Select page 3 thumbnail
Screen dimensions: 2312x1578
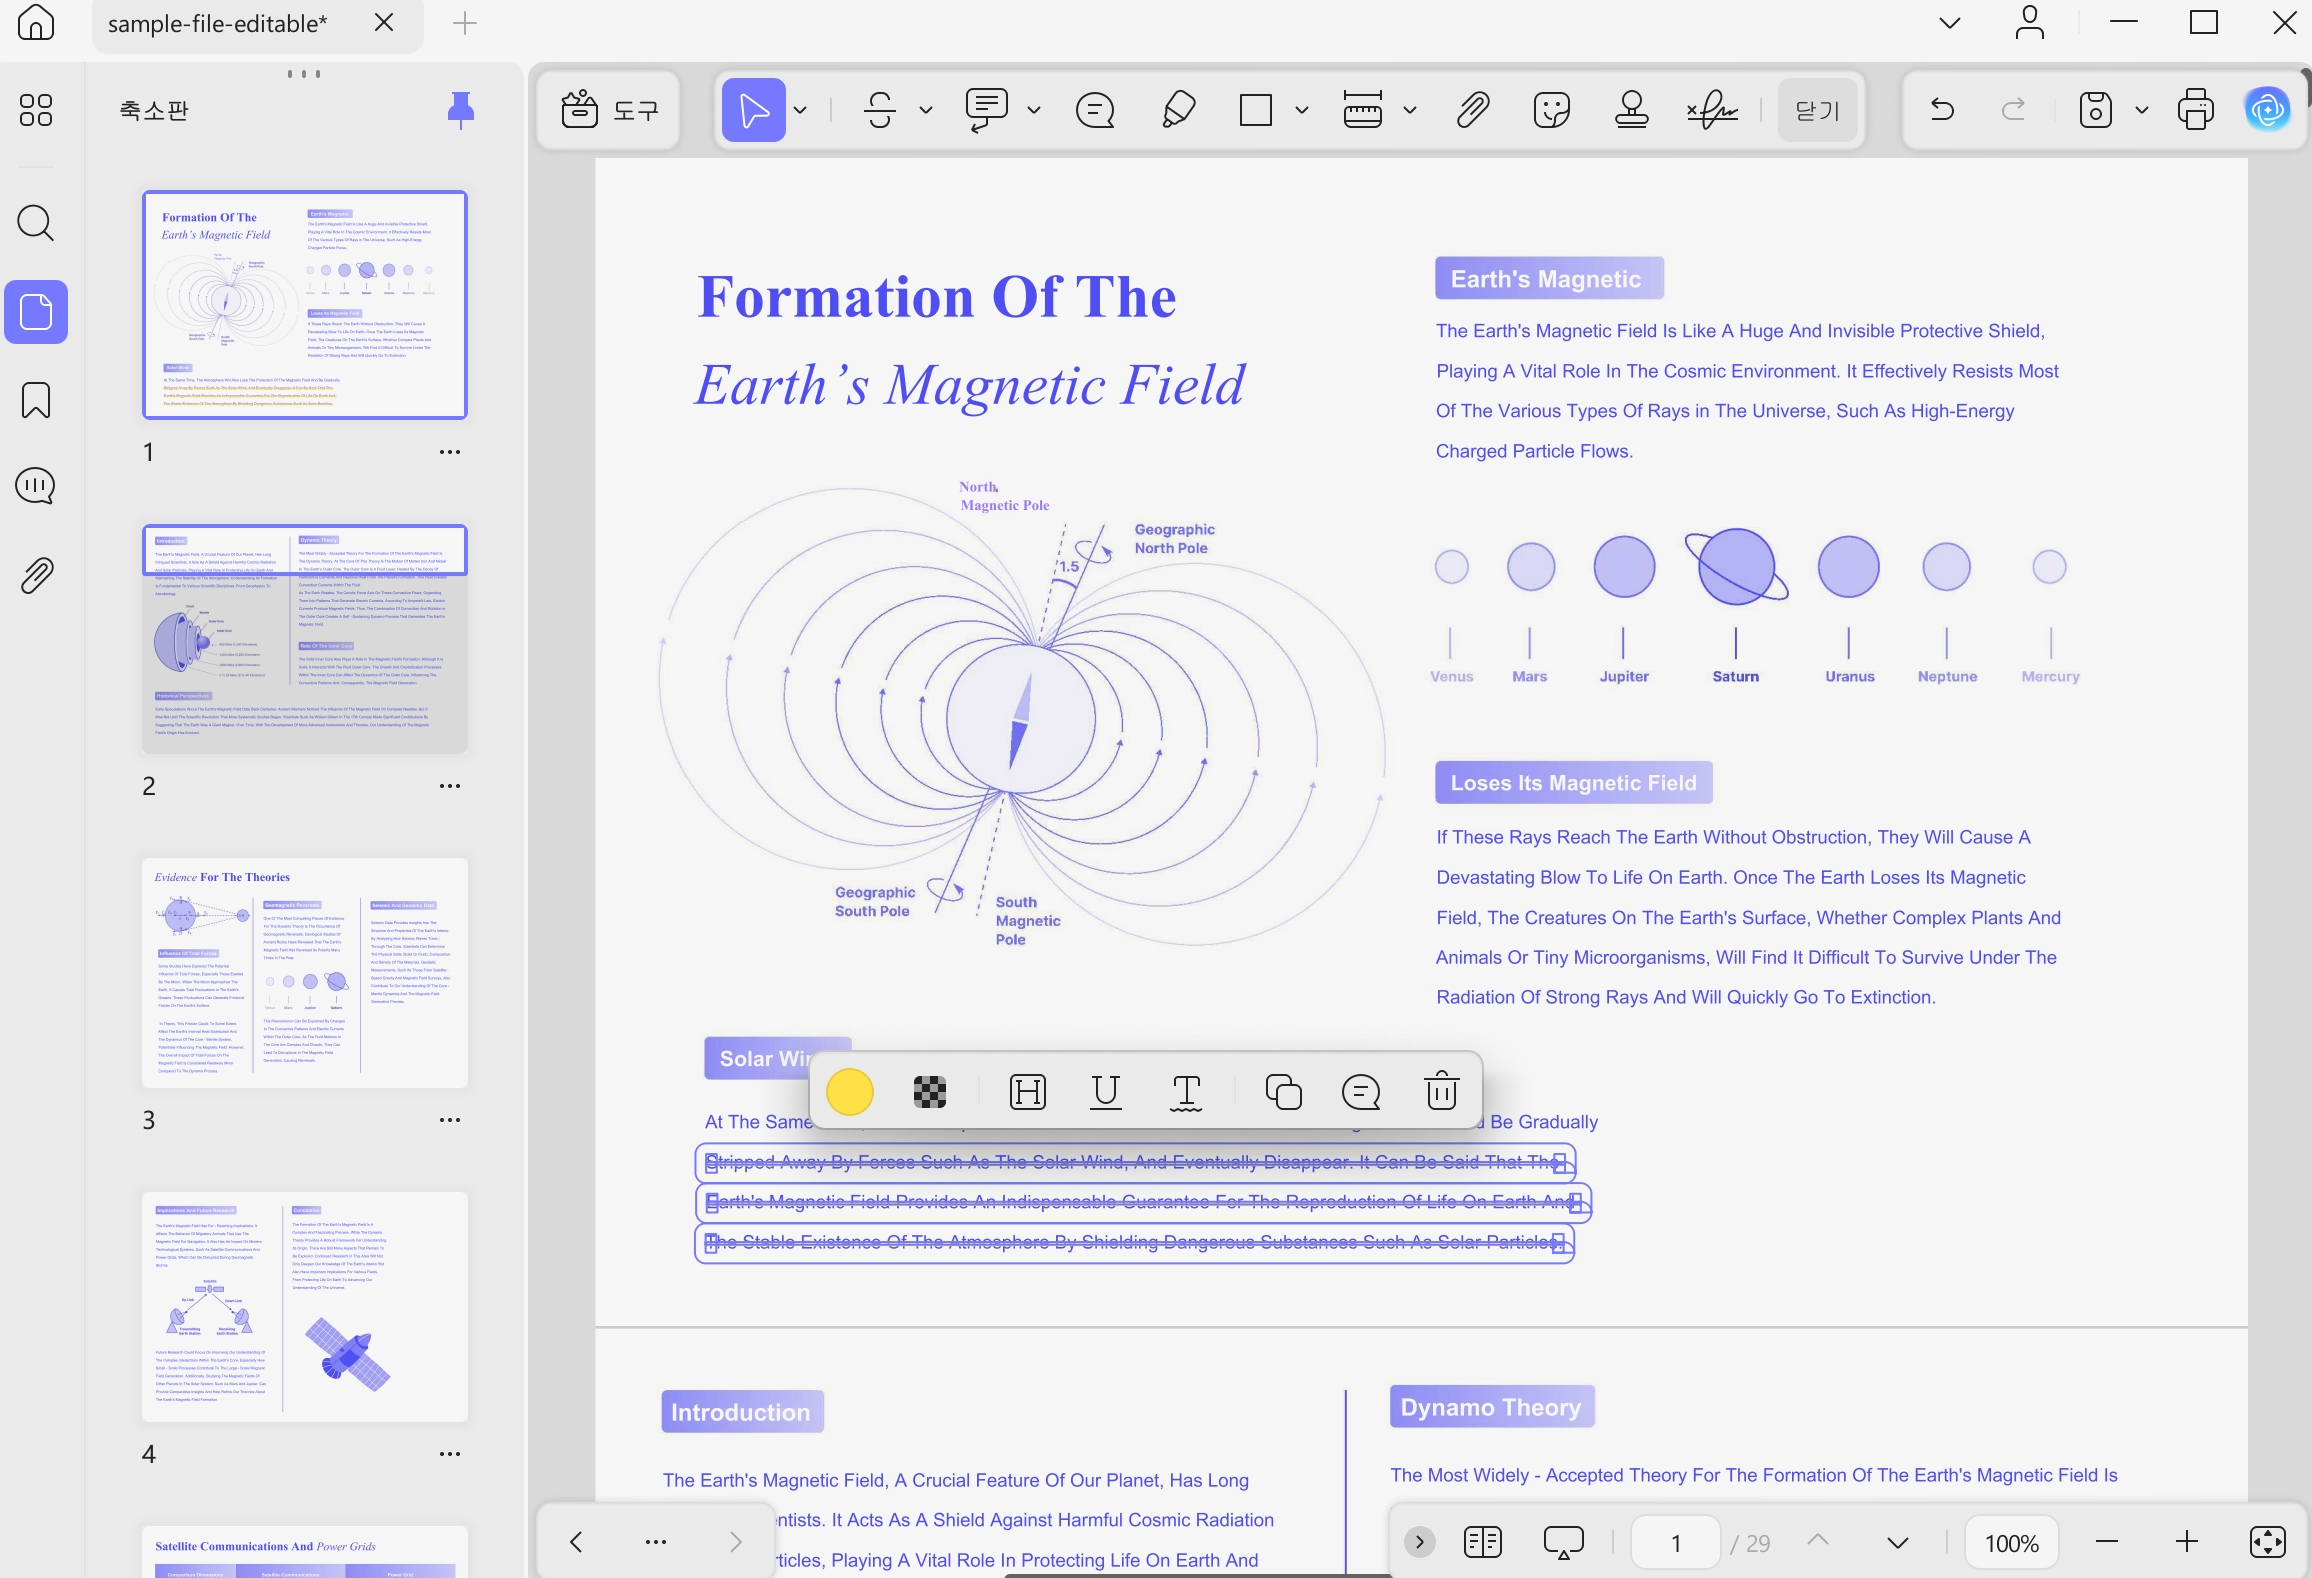[305, 972]
